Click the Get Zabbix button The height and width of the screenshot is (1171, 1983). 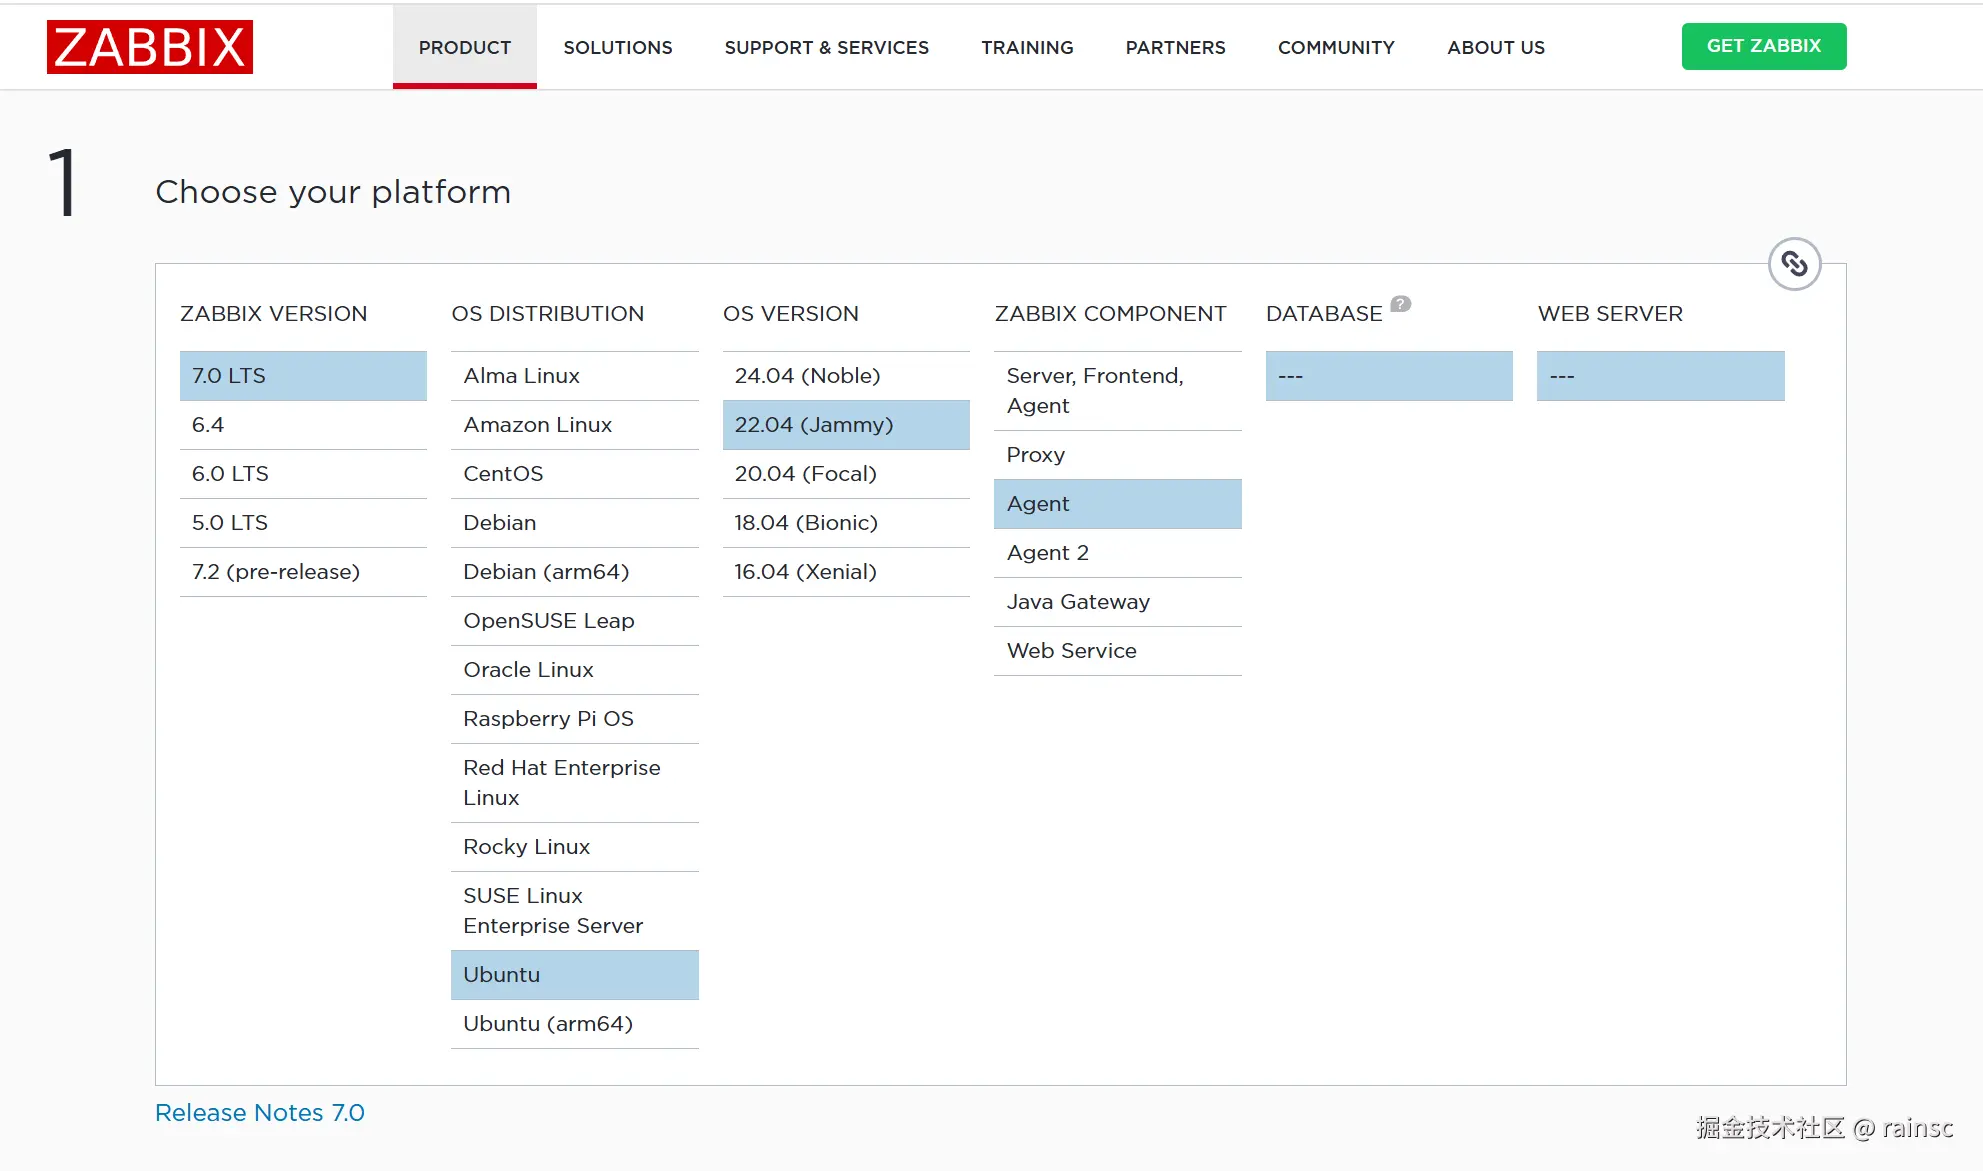click(1763, 46)
